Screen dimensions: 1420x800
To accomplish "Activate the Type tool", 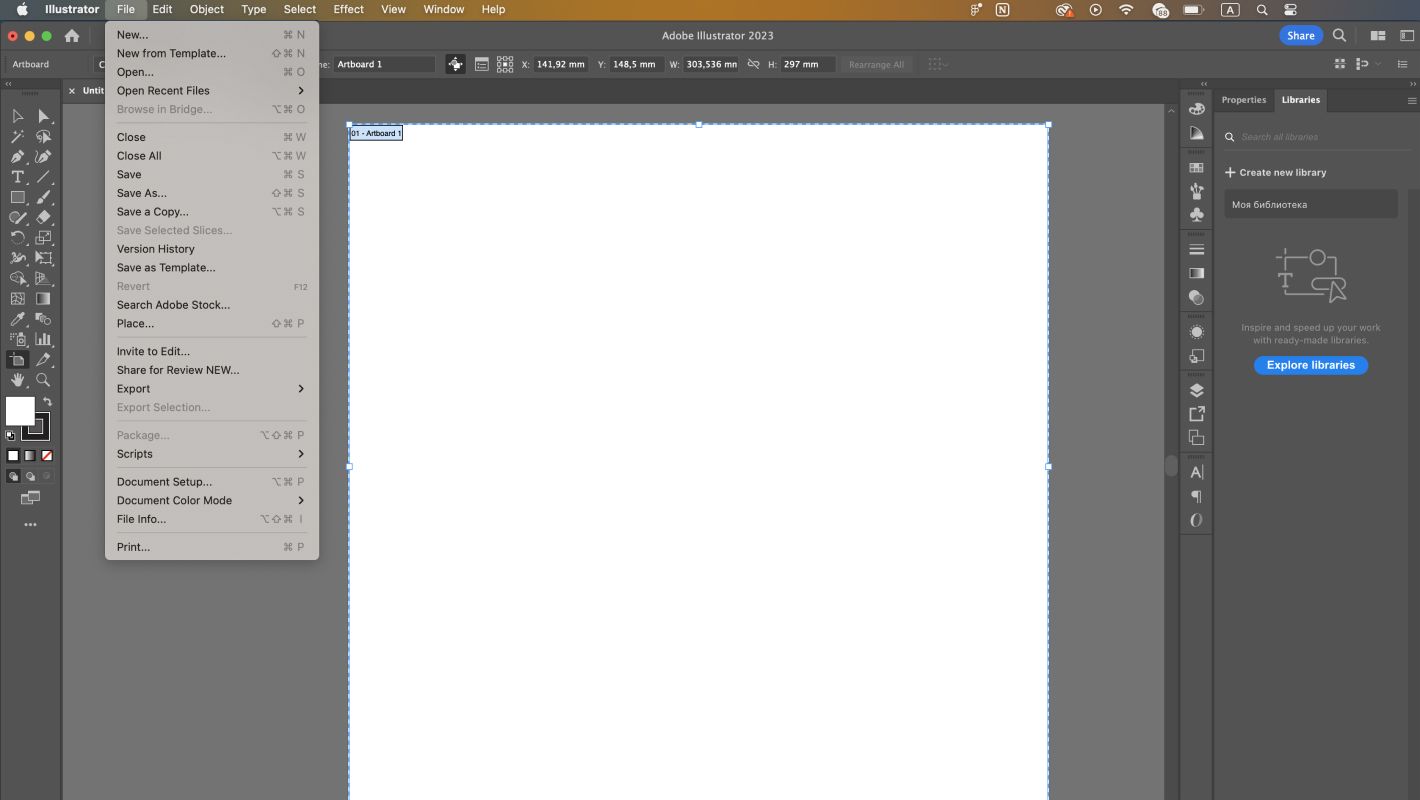I will [17, 176].
